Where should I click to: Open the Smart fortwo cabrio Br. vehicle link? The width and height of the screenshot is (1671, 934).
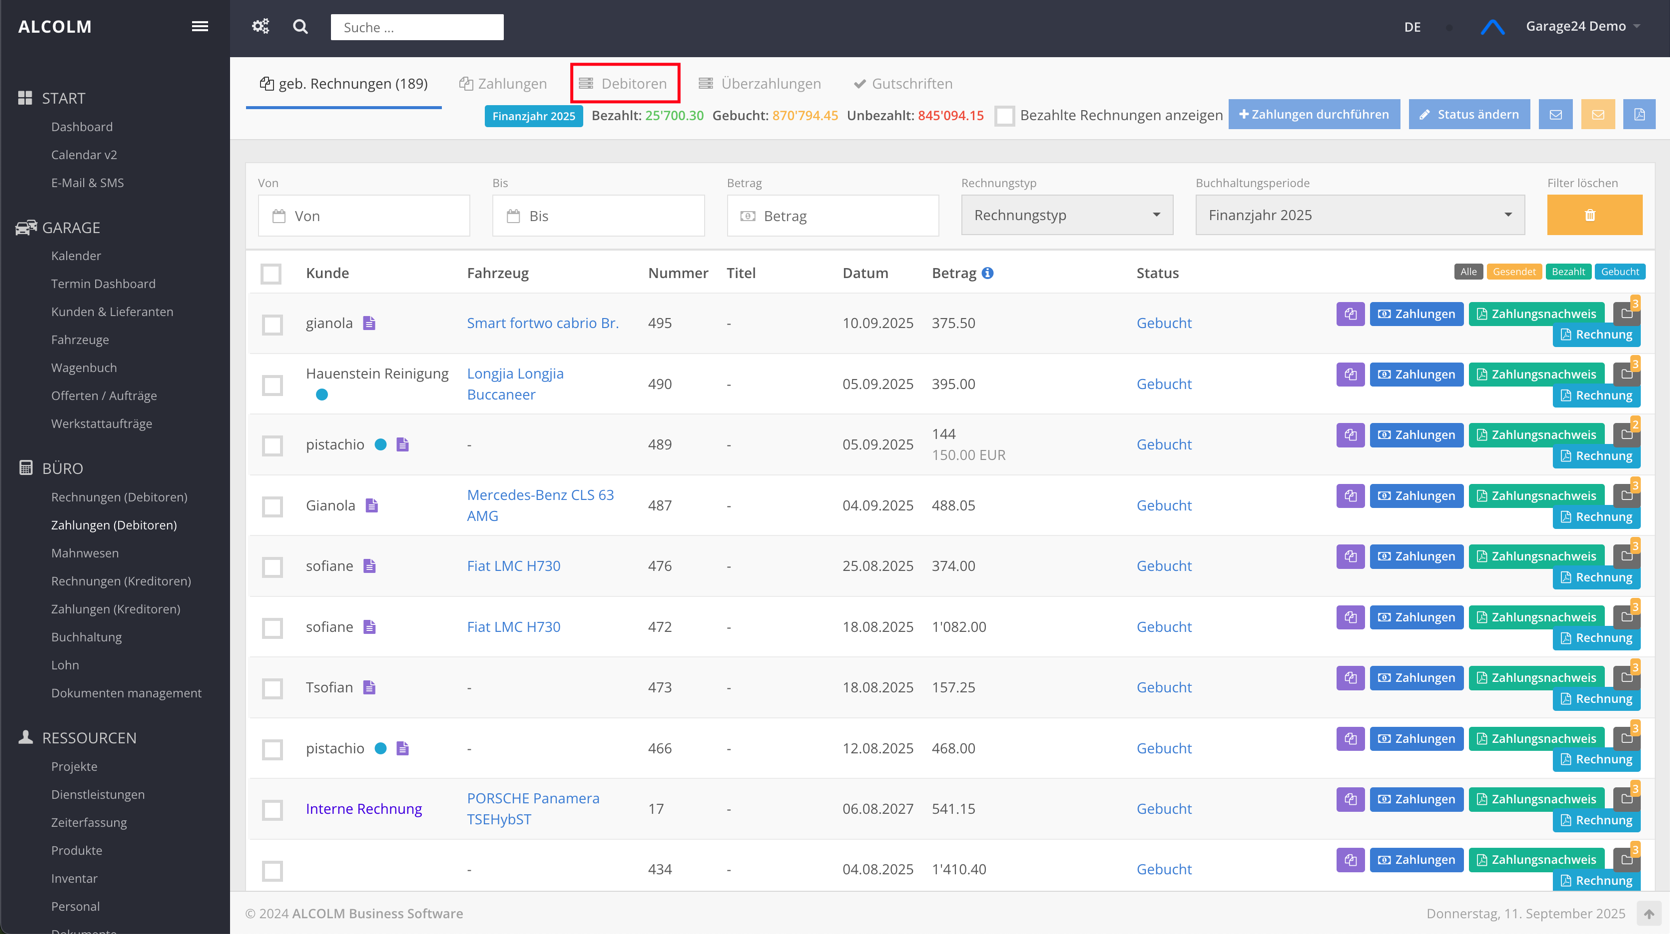tap(542, 323)
